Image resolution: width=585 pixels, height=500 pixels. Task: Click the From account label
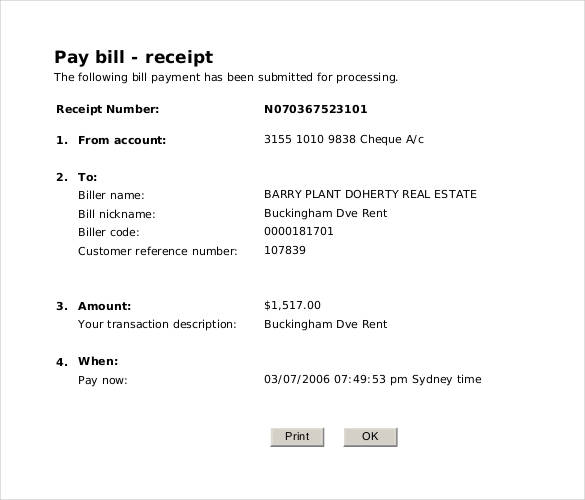(x=122, y=140)
